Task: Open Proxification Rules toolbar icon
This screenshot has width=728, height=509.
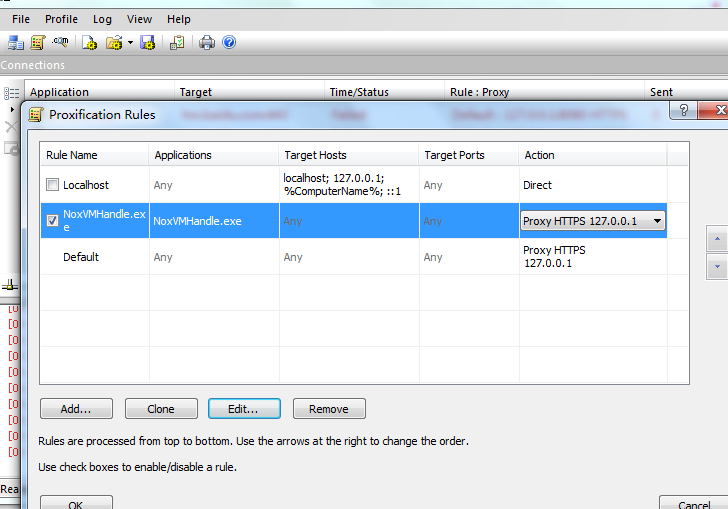Action: [38, 43]
